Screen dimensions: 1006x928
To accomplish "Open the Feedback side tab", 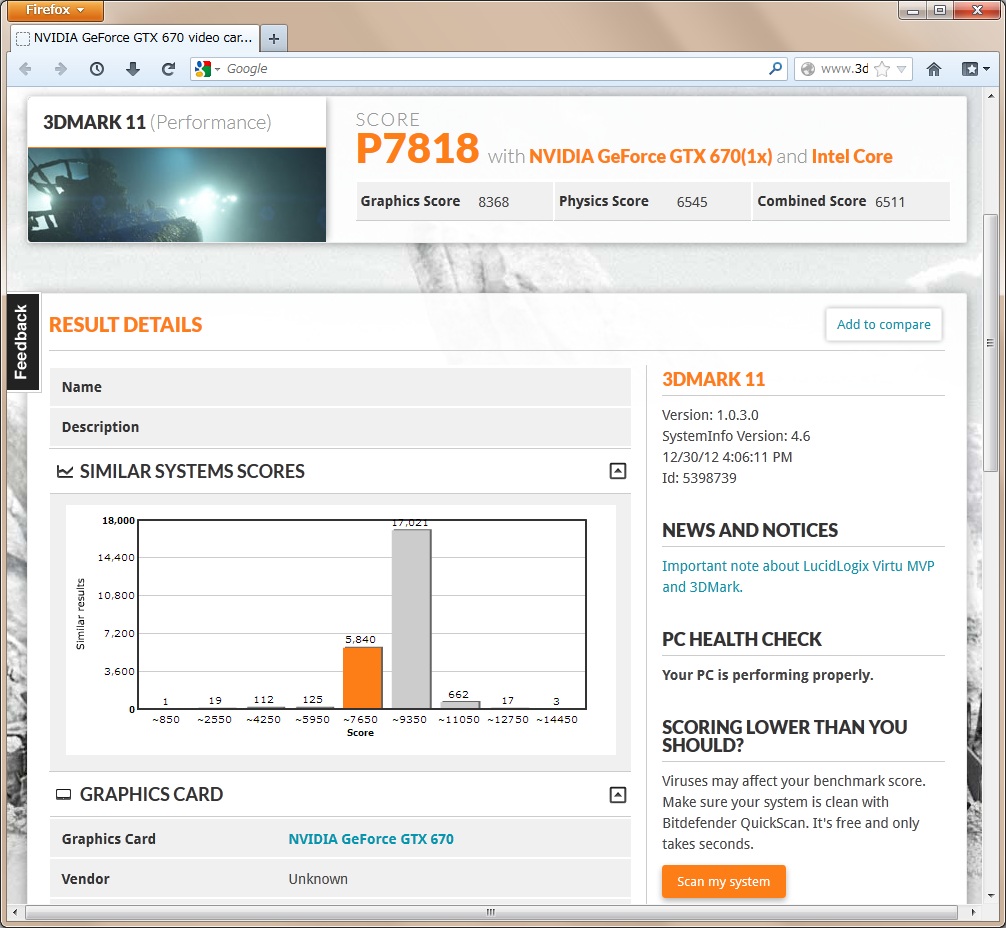I will [22, 341].
